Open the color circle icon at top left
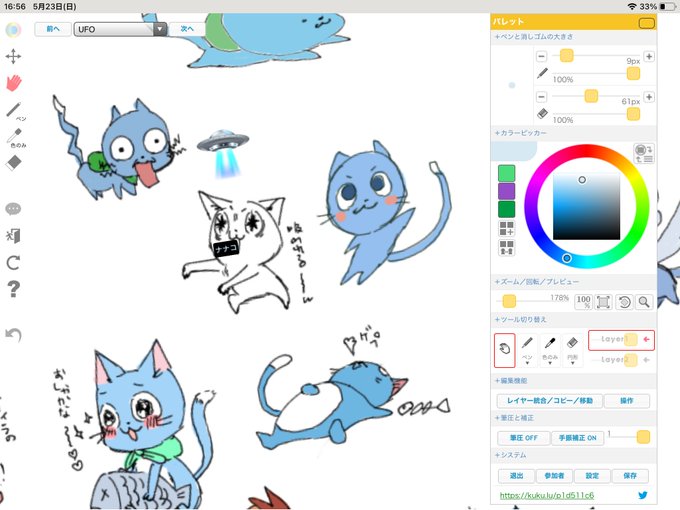Viewport: 680px width, 510px height. (13, 29)
